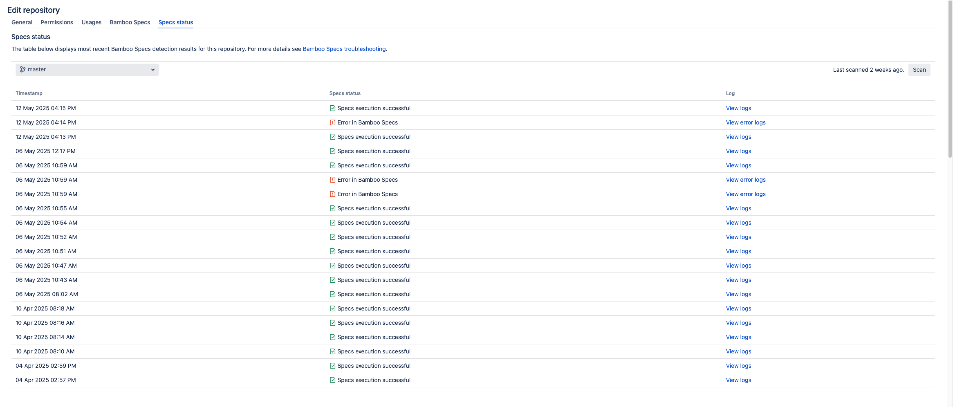Click Log column header
Image resolution: width=953 pixels, height=407 pixels.
730,93
